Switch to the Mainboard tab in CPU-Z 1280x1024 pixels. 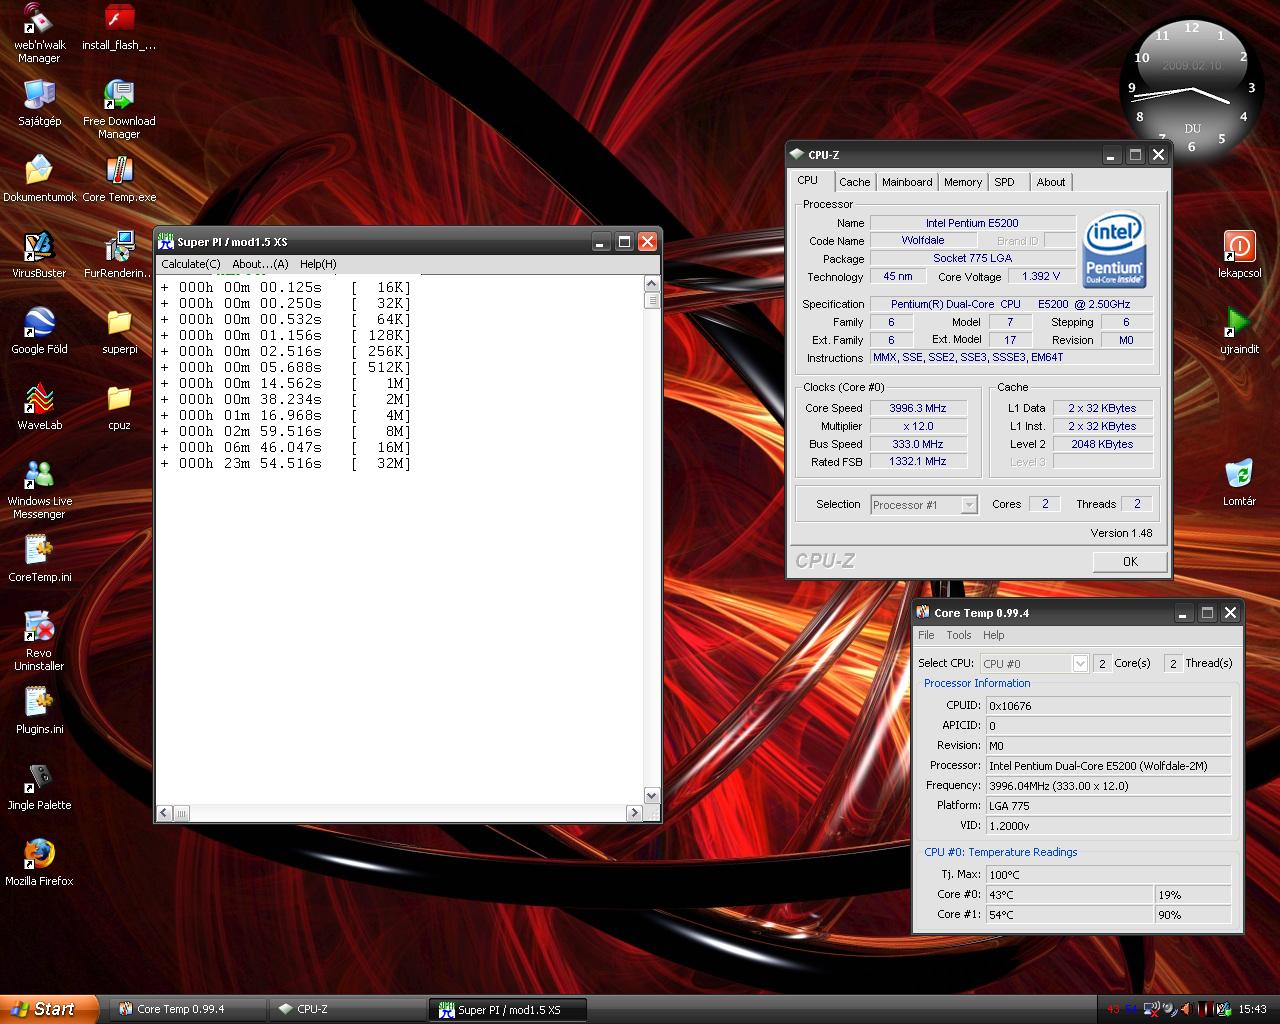pos(907,182)
